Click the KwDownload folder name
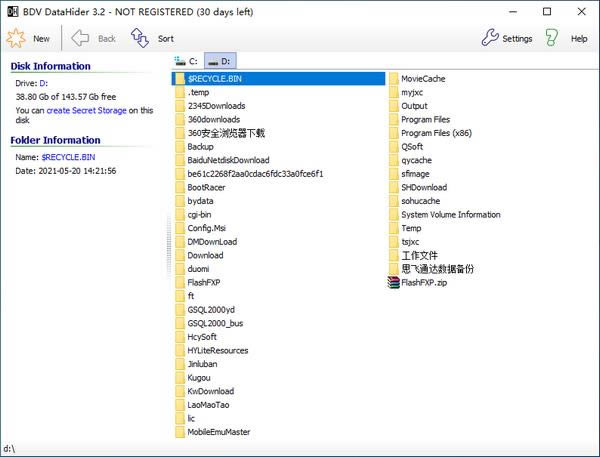Viewport: 600px width, 457px height. click(x=210, y=391)
